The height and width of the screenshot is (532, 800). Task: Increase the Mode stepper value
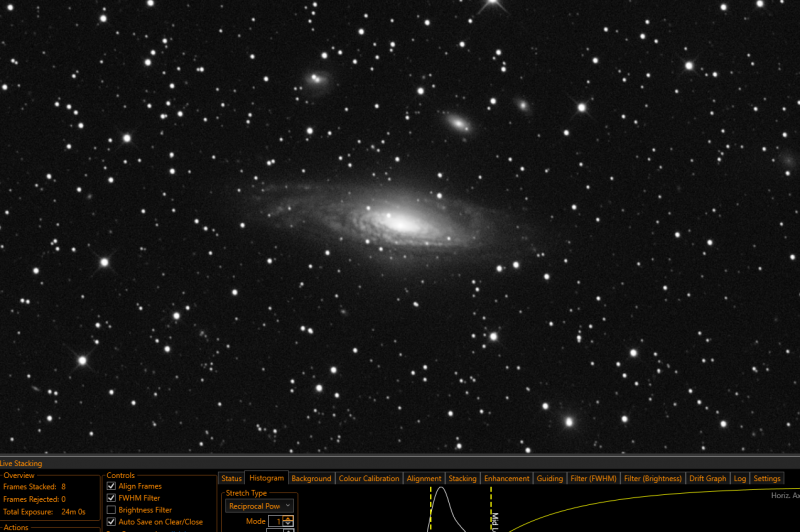click(288, 519)
